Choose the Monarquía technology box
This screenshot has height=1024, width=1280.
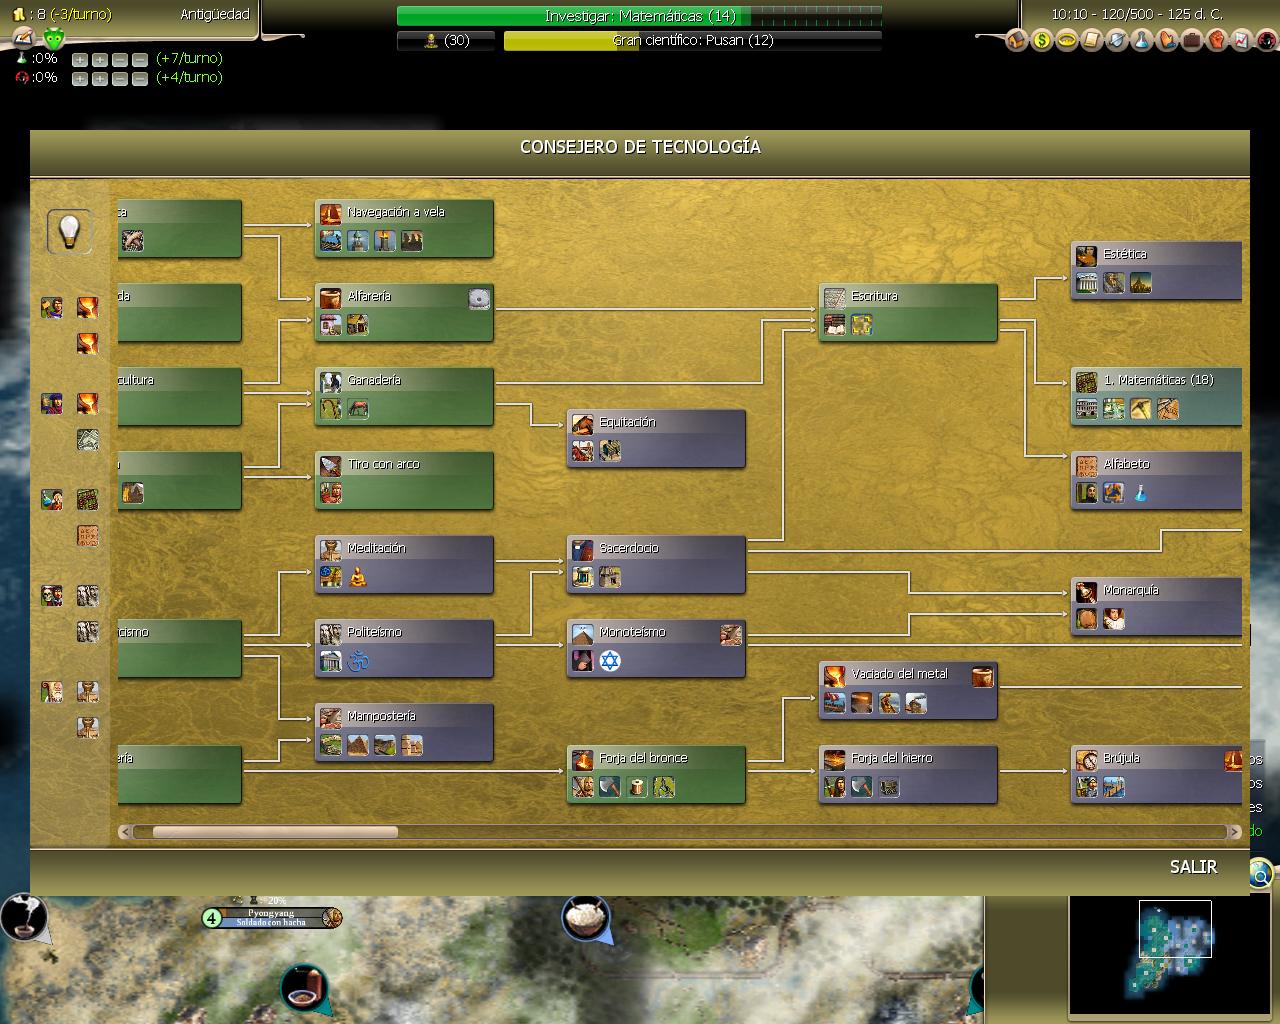(x=1156, y=606)
